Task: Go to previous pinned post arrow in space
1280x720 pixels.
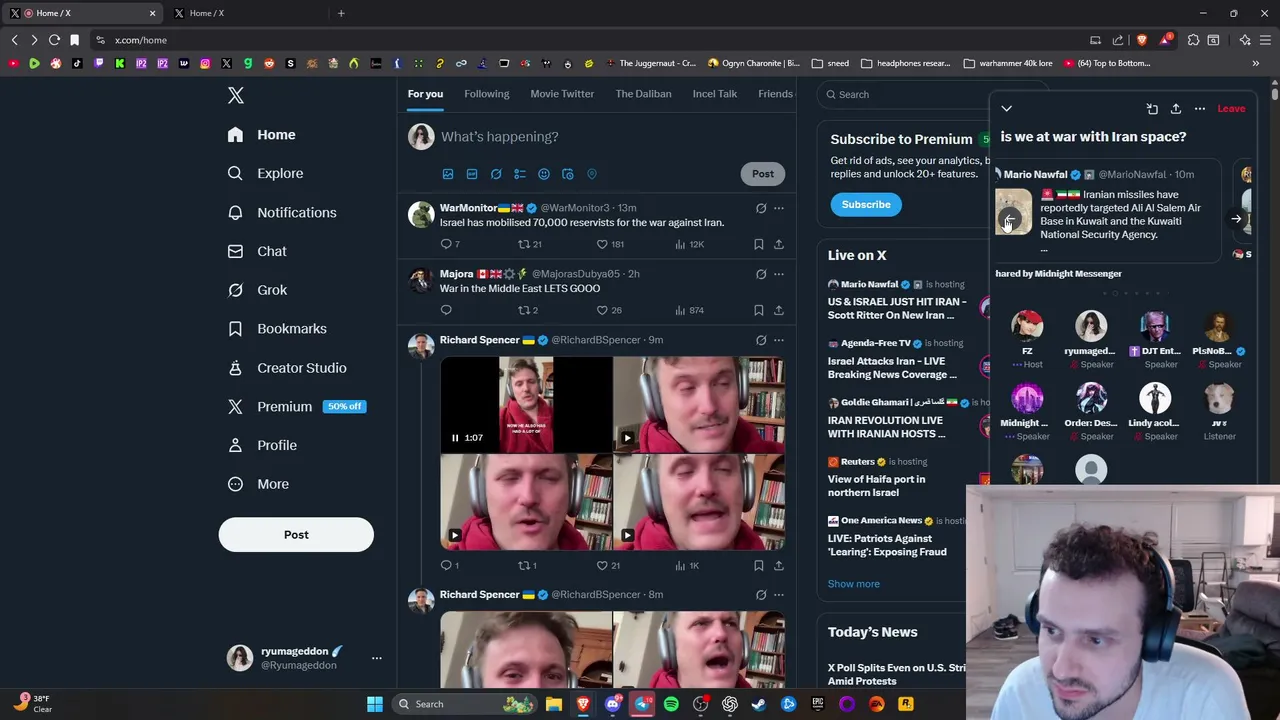Action: 1008,219
